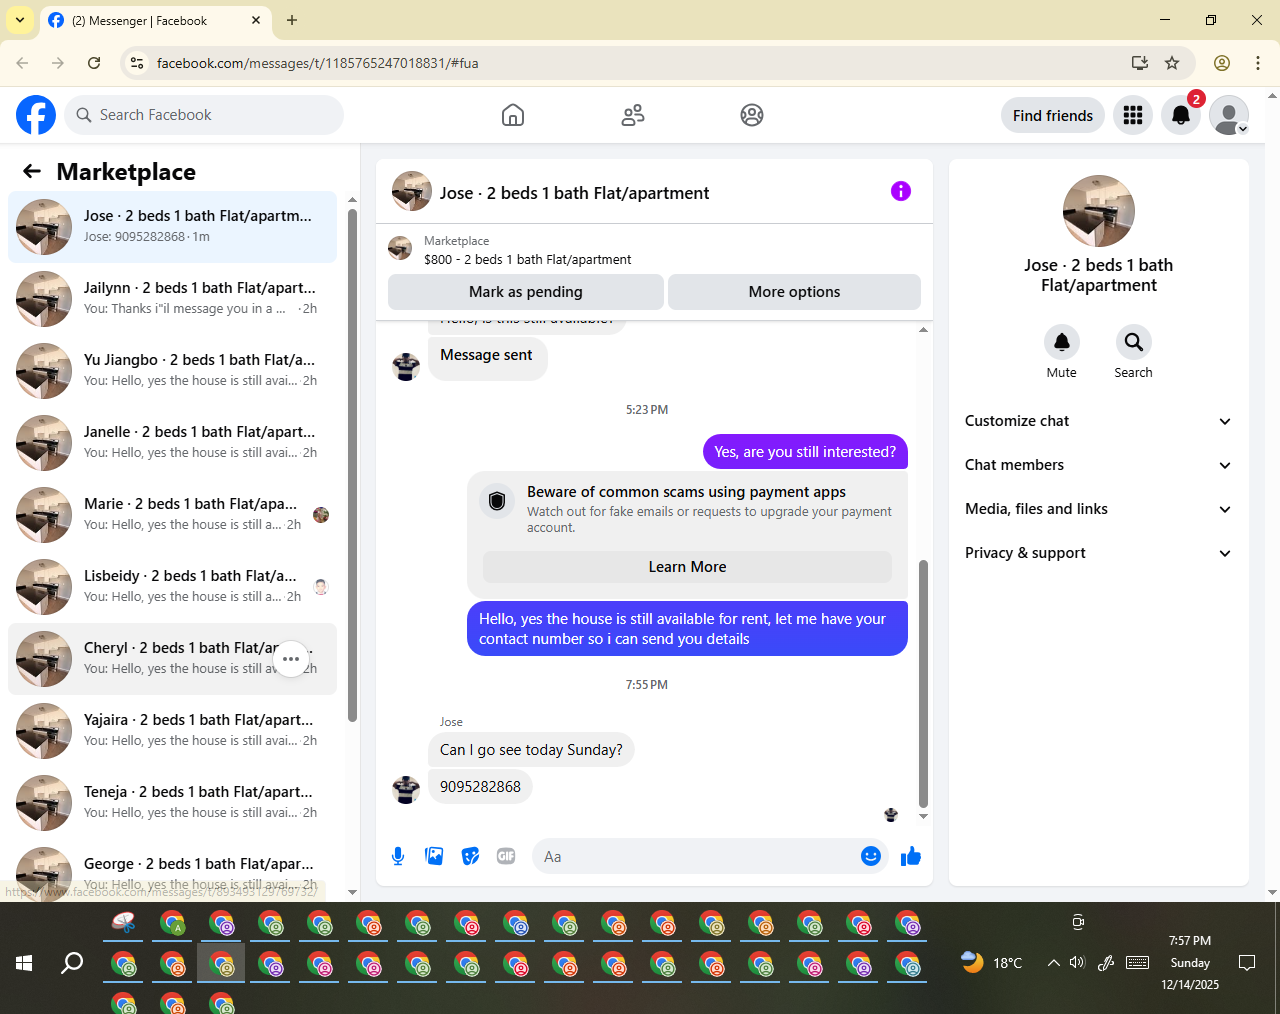Install app icon in address bar

pos(1140,63)
